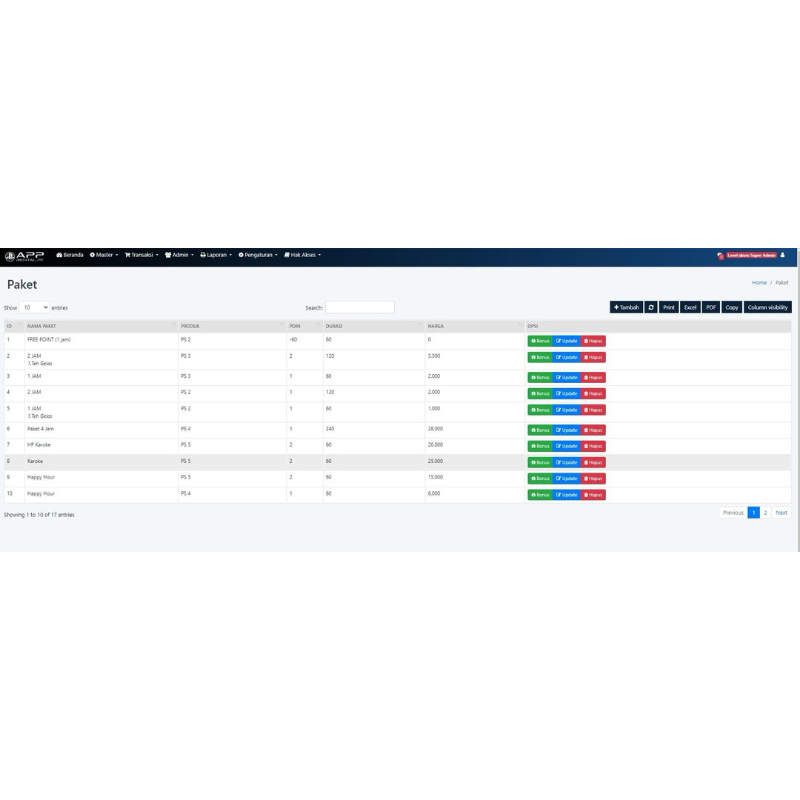Screen dimensions: 800x800
Task: Click inside the Search input field
Action: pos(360,308)
